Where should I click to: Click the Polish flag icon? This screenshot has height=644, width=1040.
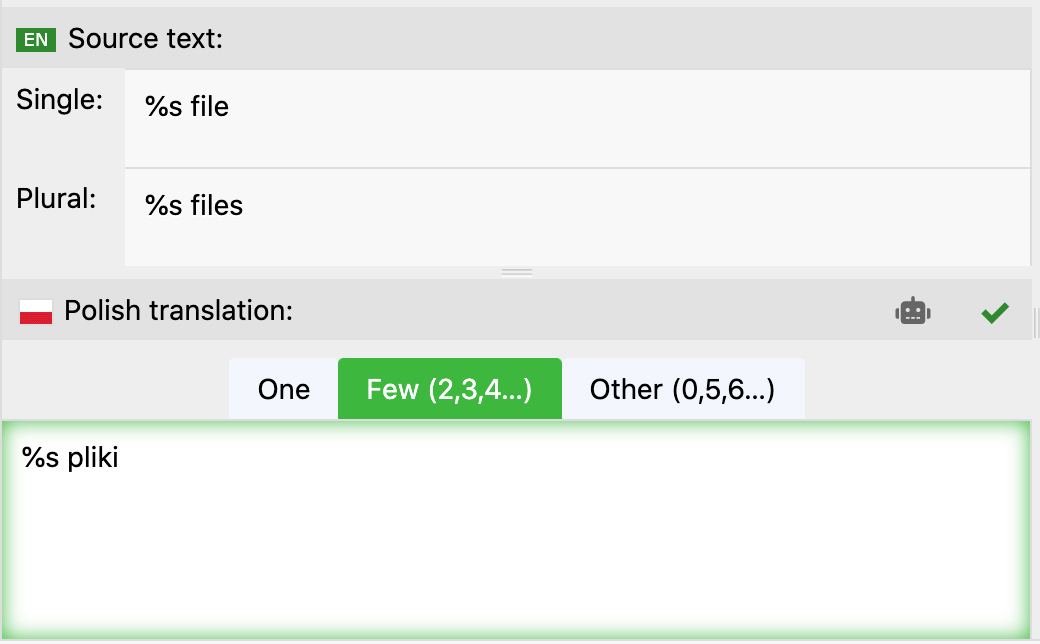(36, 311)
